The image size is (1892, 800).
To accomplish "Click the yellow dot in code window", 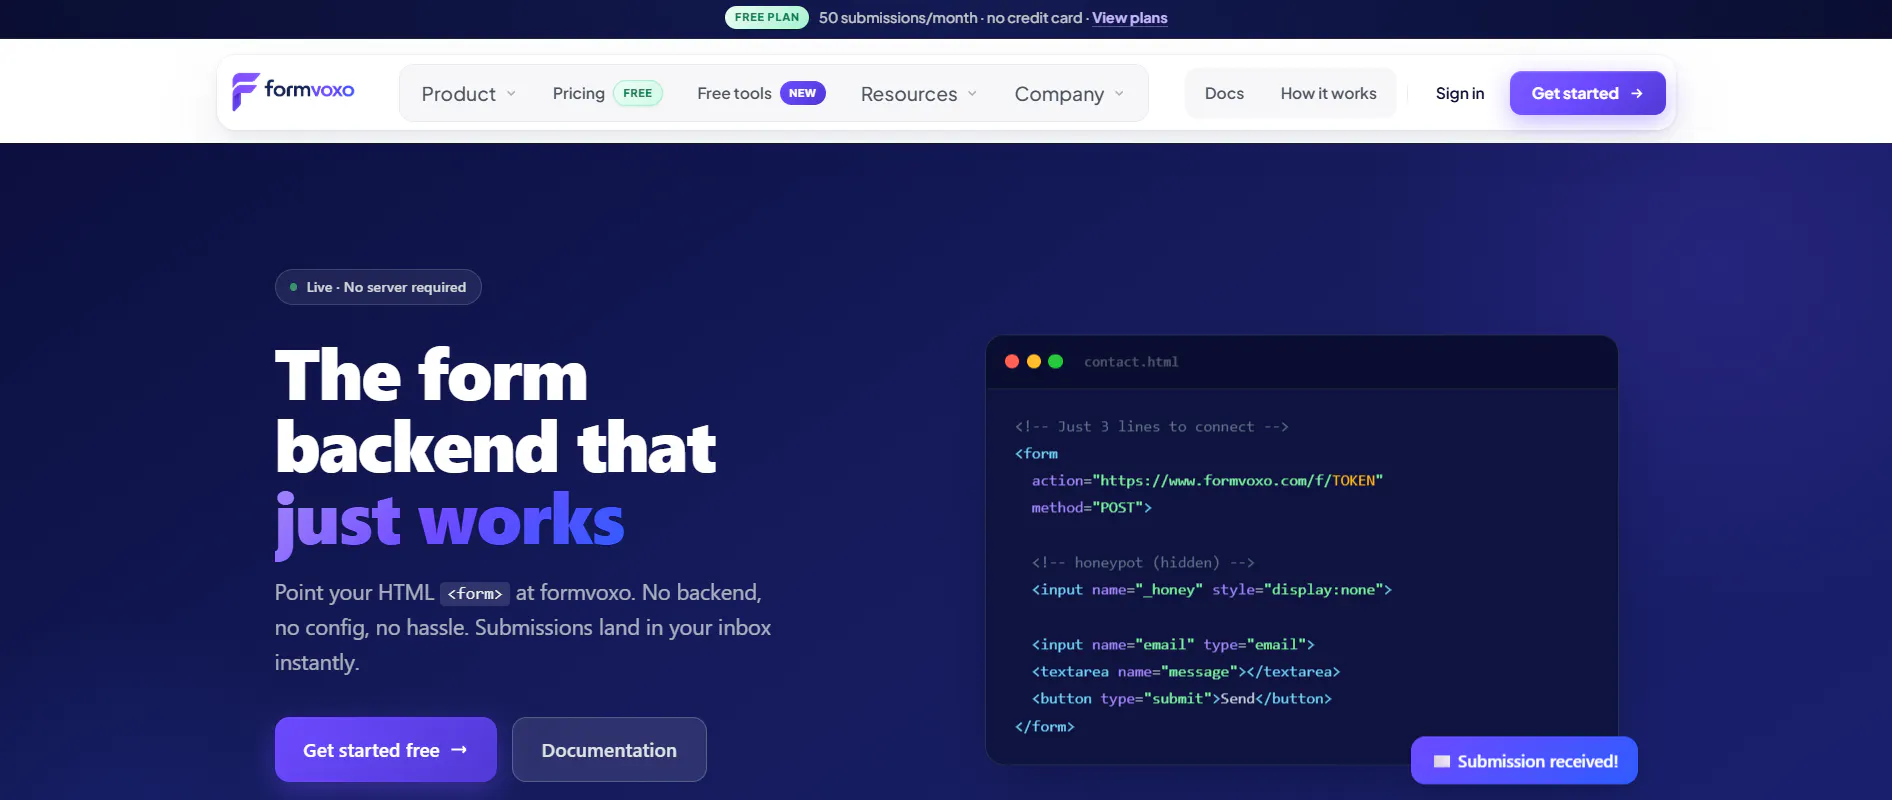I will click(1034, 361).
